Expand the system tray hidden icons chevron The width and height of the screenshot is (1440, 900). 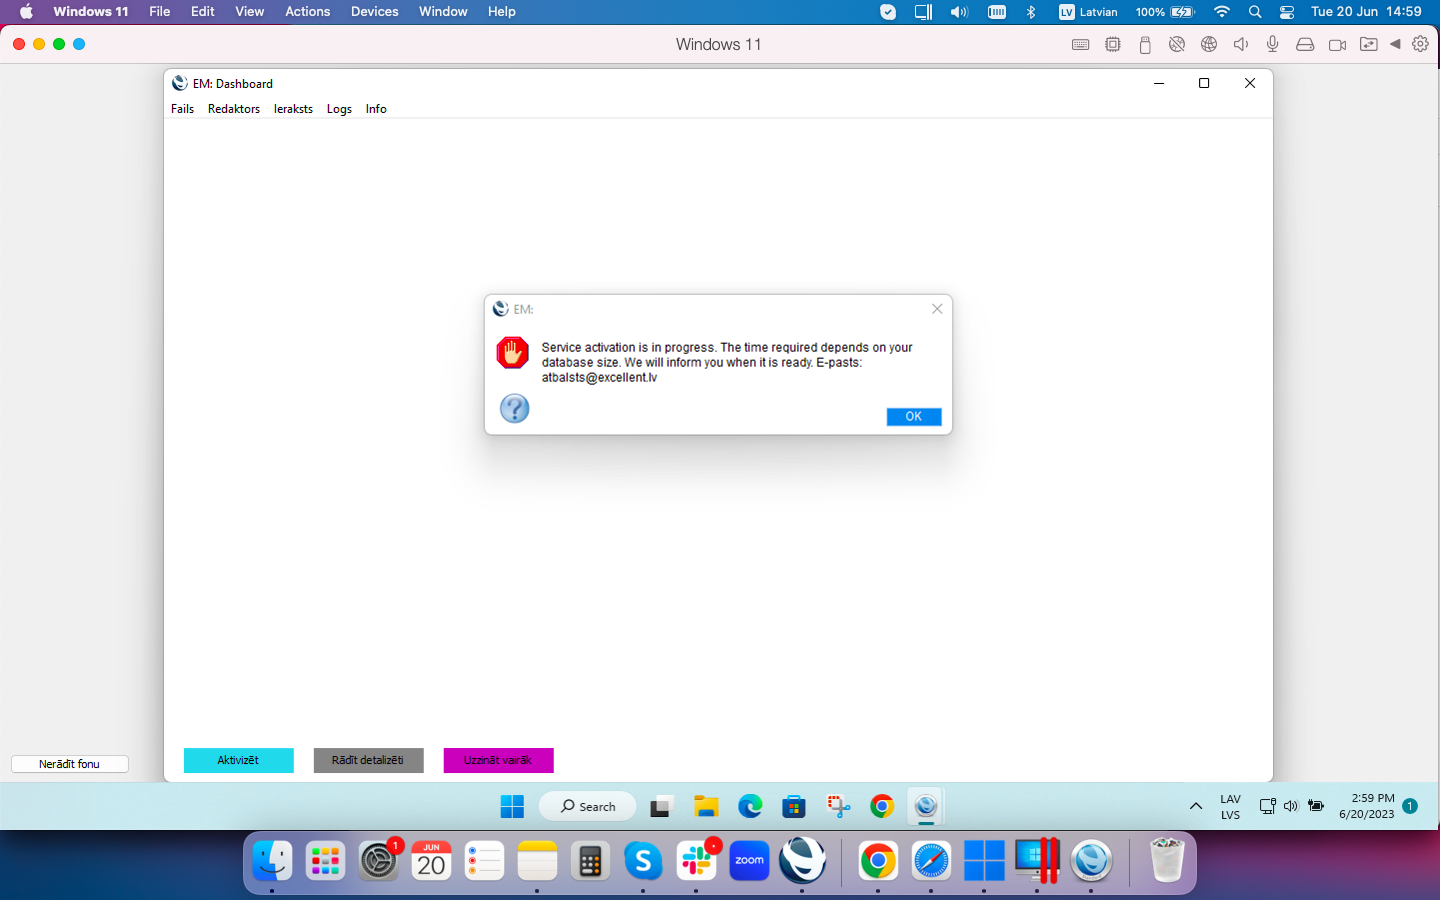click(x=1195, y=807)
